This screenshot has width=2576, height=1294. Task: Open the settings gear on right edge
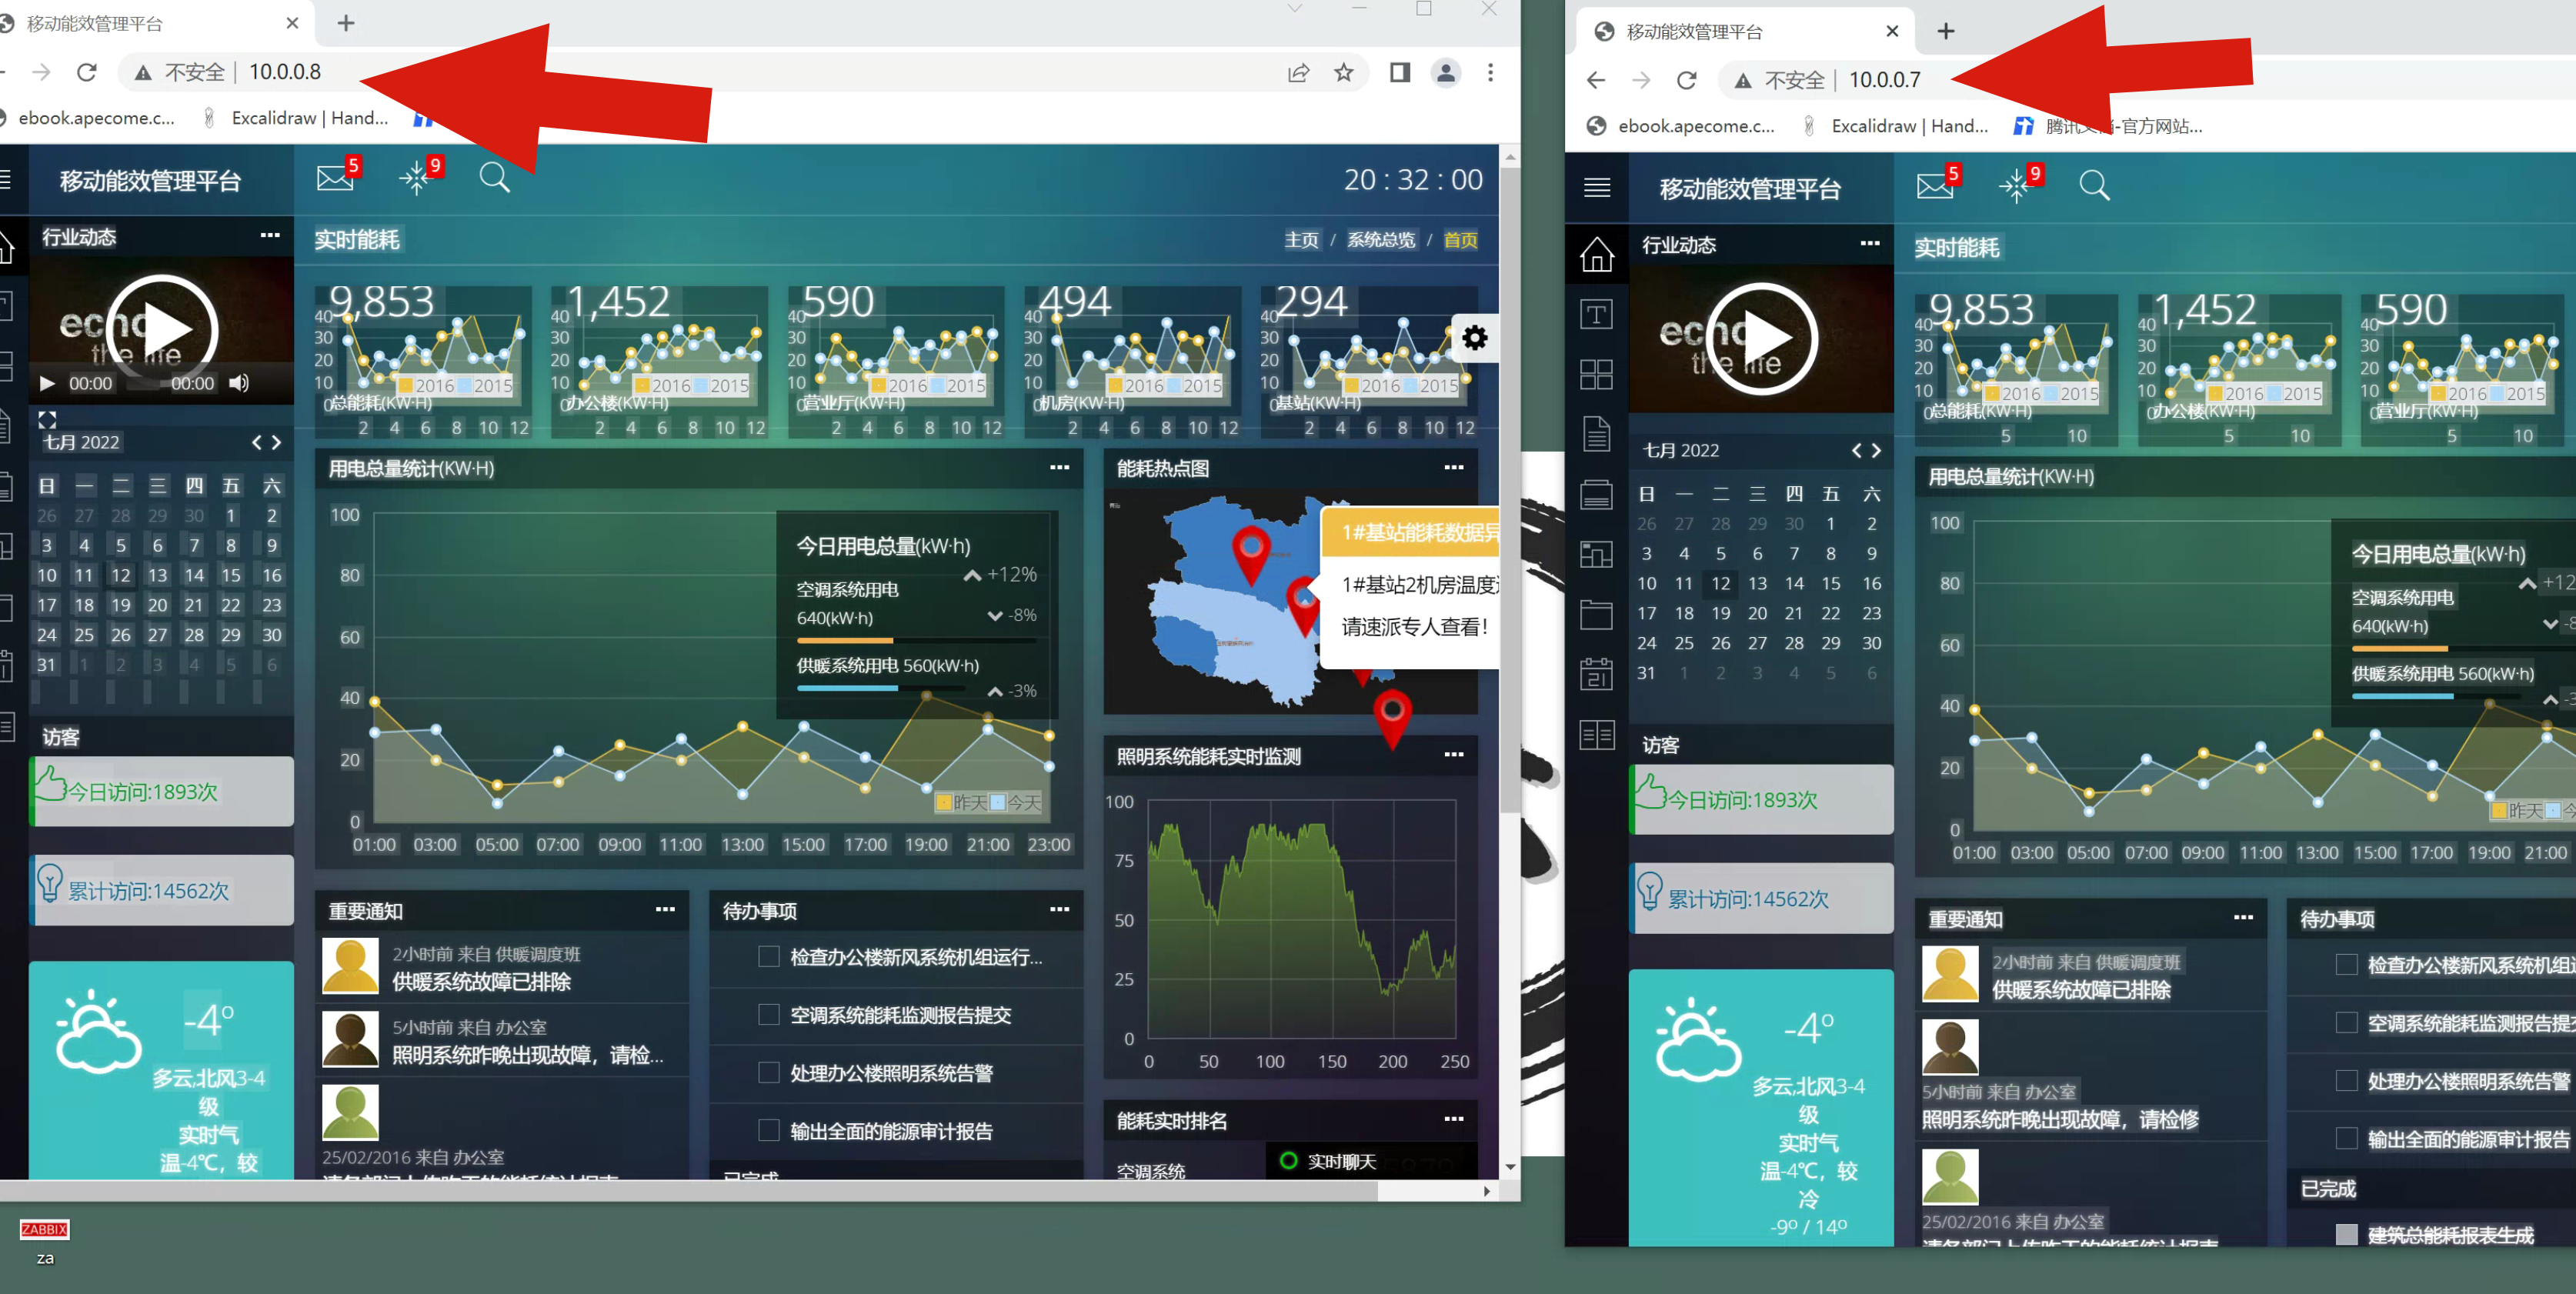1474,338
